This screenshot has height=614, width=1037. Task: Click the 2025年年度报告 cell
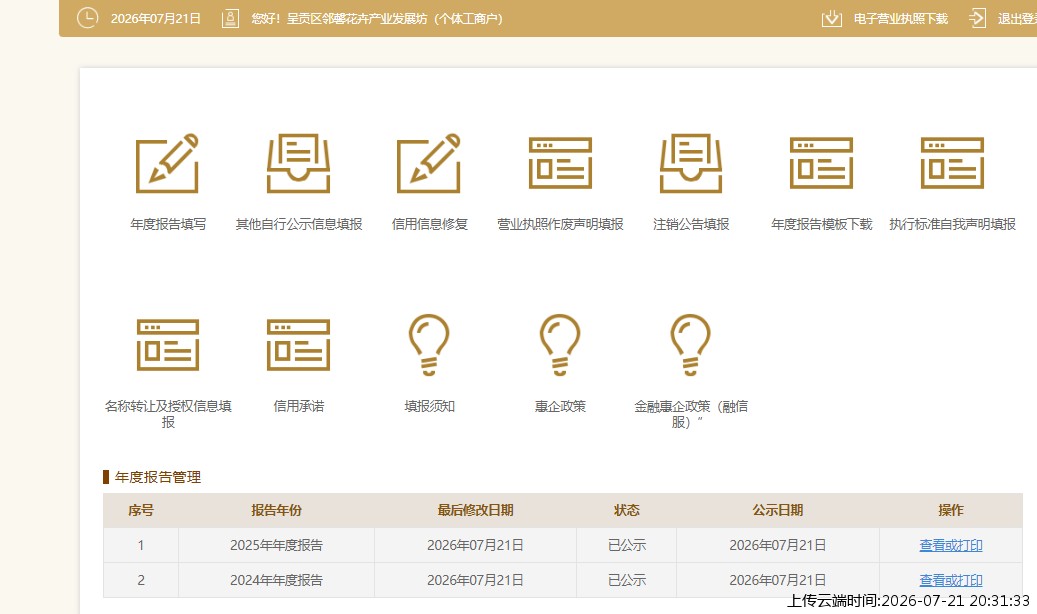tap(276, 545)
